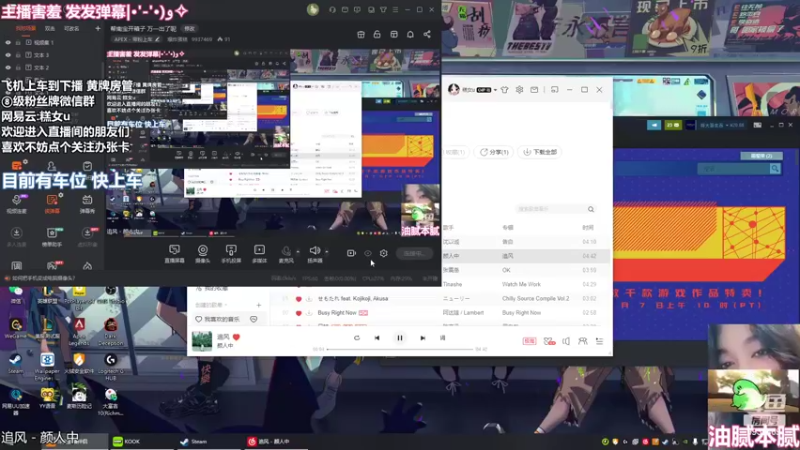Expand the microphone options arrow
Screen dimensions: 800x450
tap(298, 252)
